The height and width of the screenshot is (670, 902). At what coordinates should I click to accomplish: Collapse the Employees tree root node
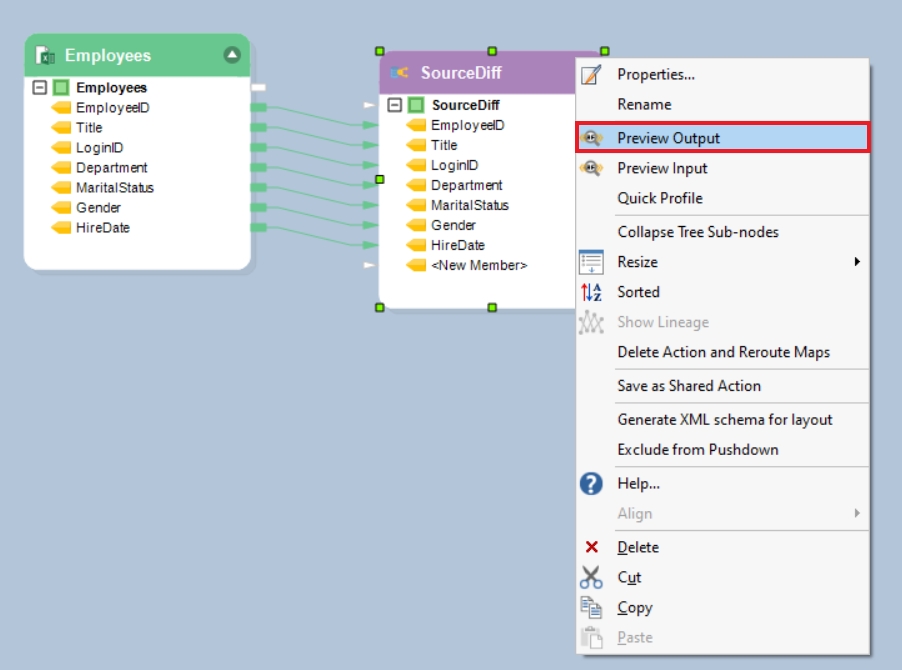(40, 88)
